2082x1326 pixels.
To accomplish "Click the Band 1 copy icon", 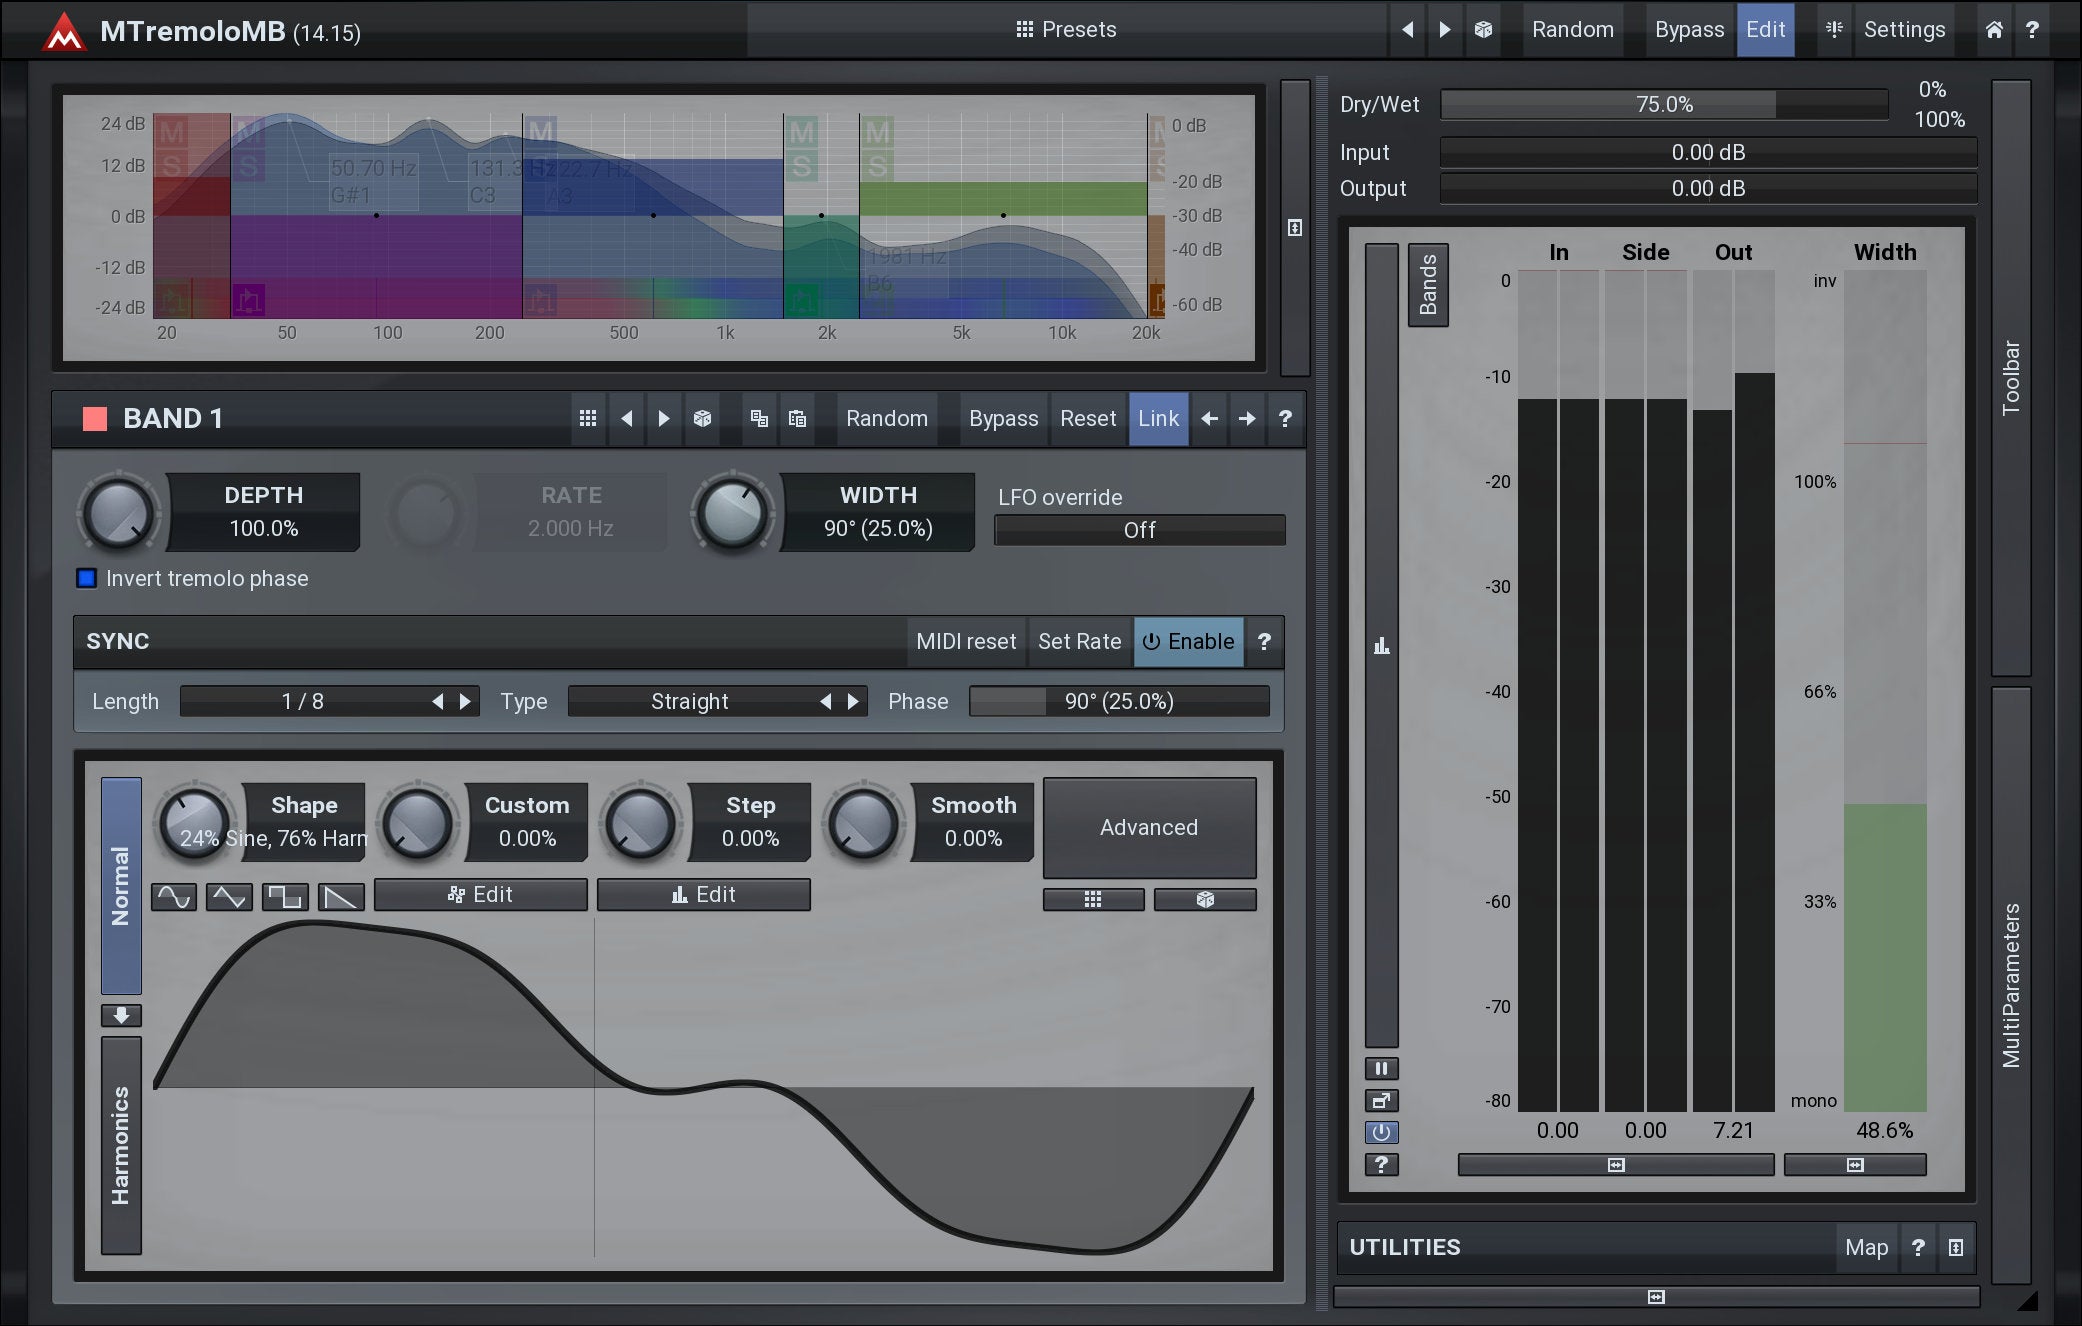I will pos(759,418).
